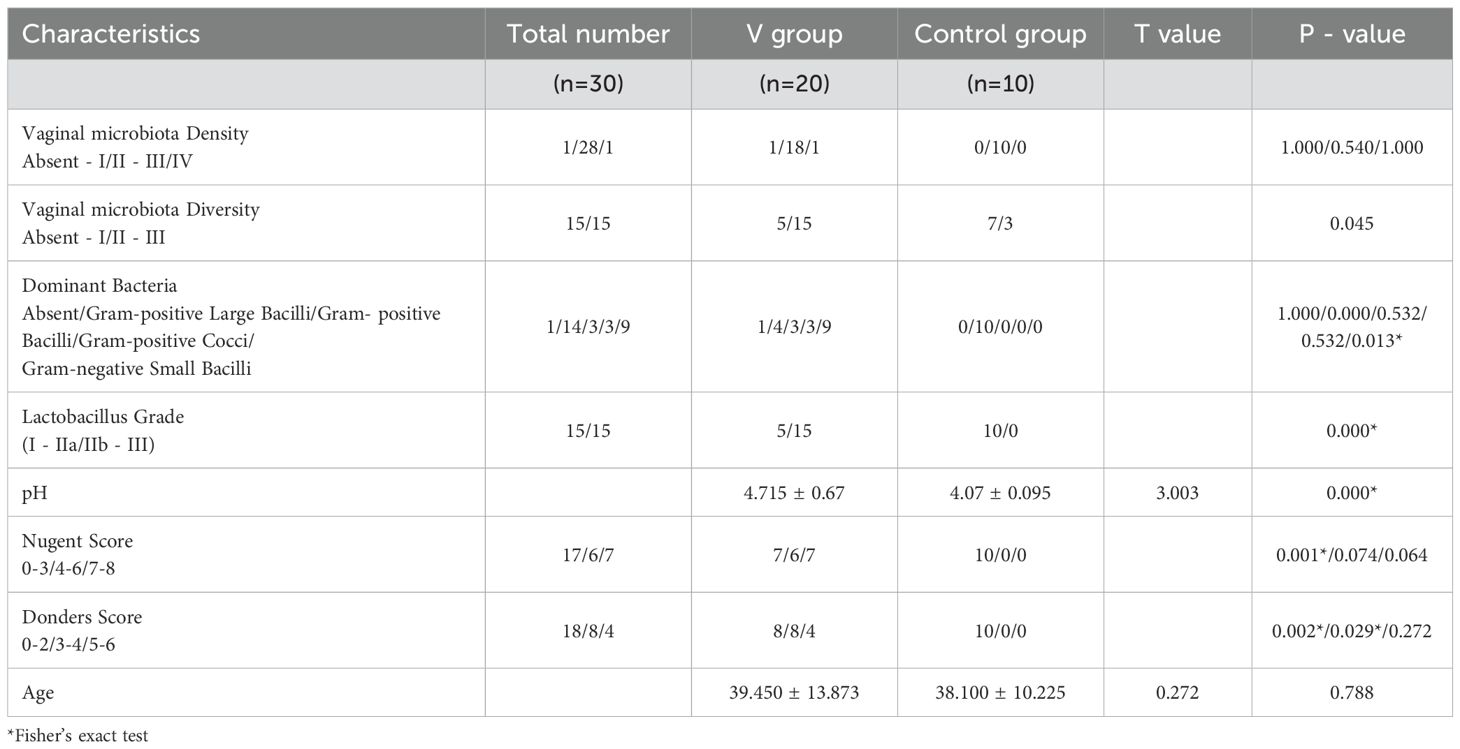Click the Characteristics column header
The width and height of the screenshot is (1460, 749).
point(111,34)
